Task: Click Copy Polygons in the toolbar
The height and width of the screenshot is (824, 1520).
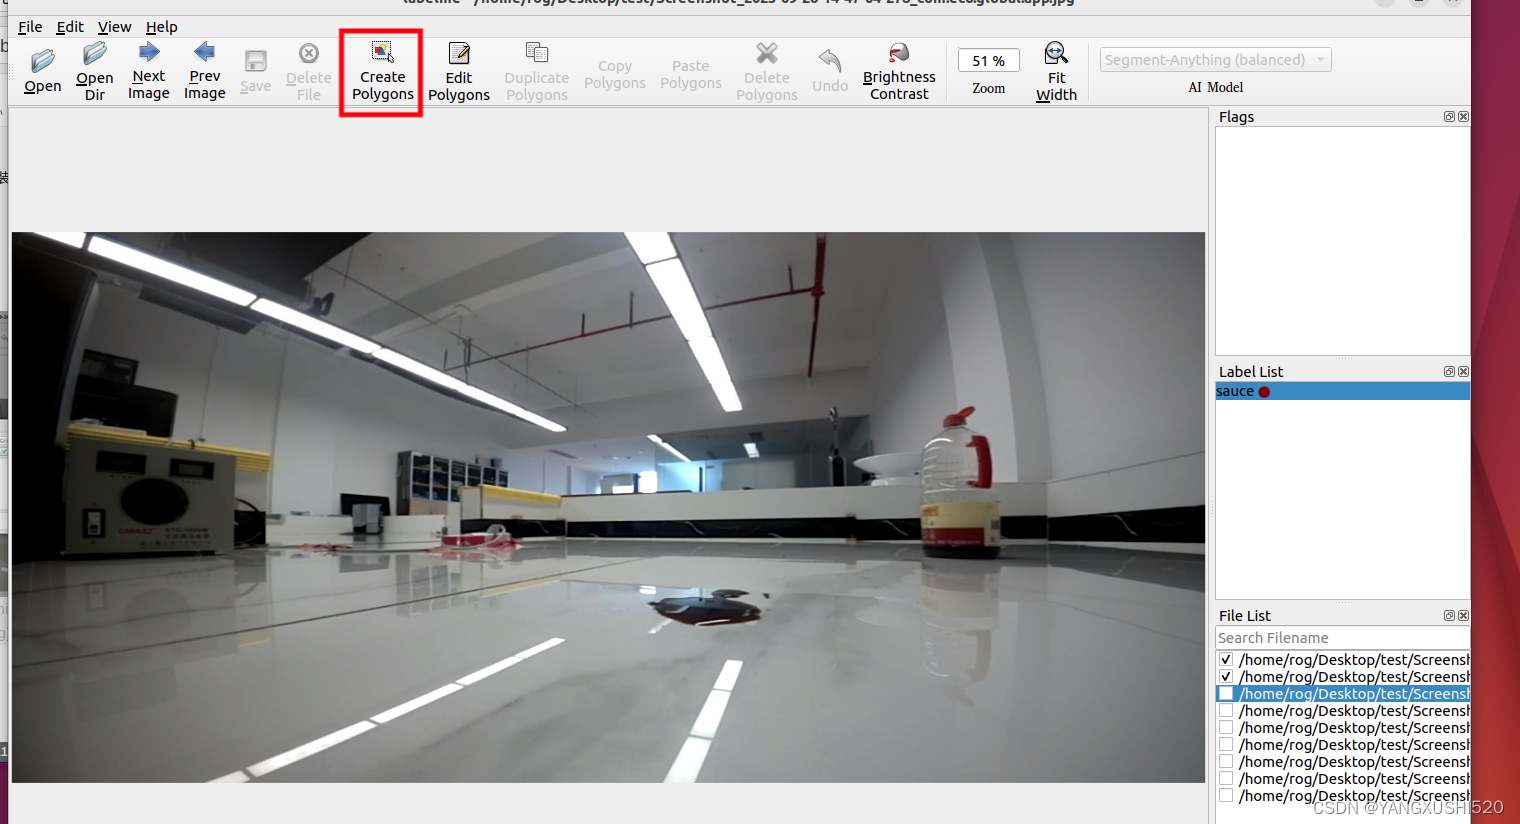Action: [615, 74]
